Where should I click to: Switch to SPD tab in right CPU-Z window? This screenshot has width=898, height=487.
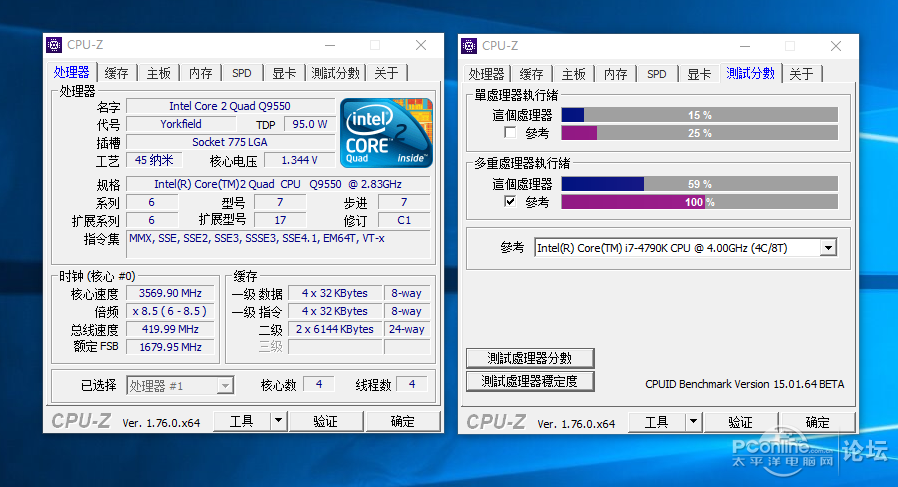(x=656, y=74)
